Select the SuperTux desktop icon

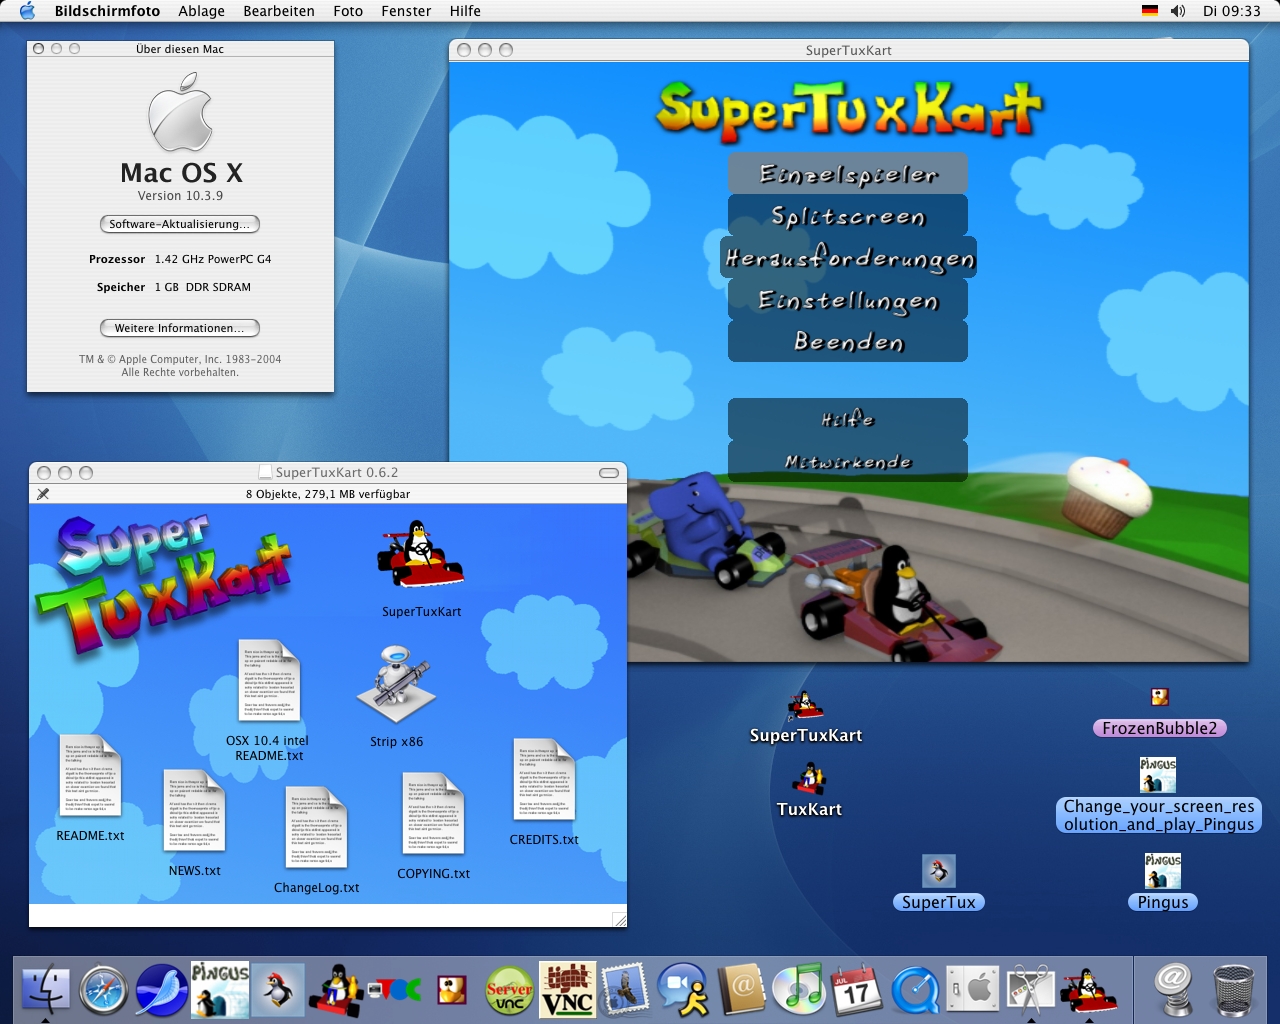click(938, 871)
